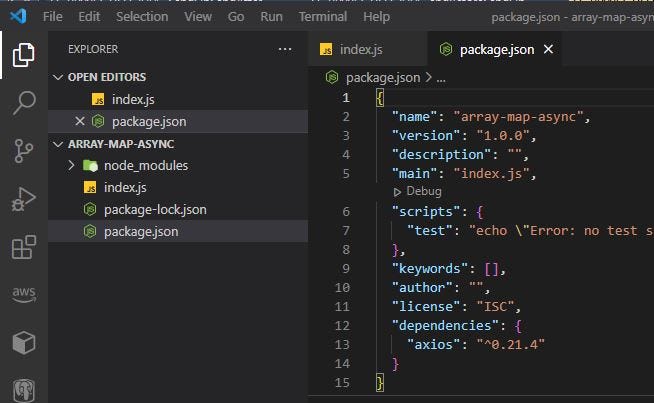
Task: Collapse the Open Editors section
Action: 58,77
